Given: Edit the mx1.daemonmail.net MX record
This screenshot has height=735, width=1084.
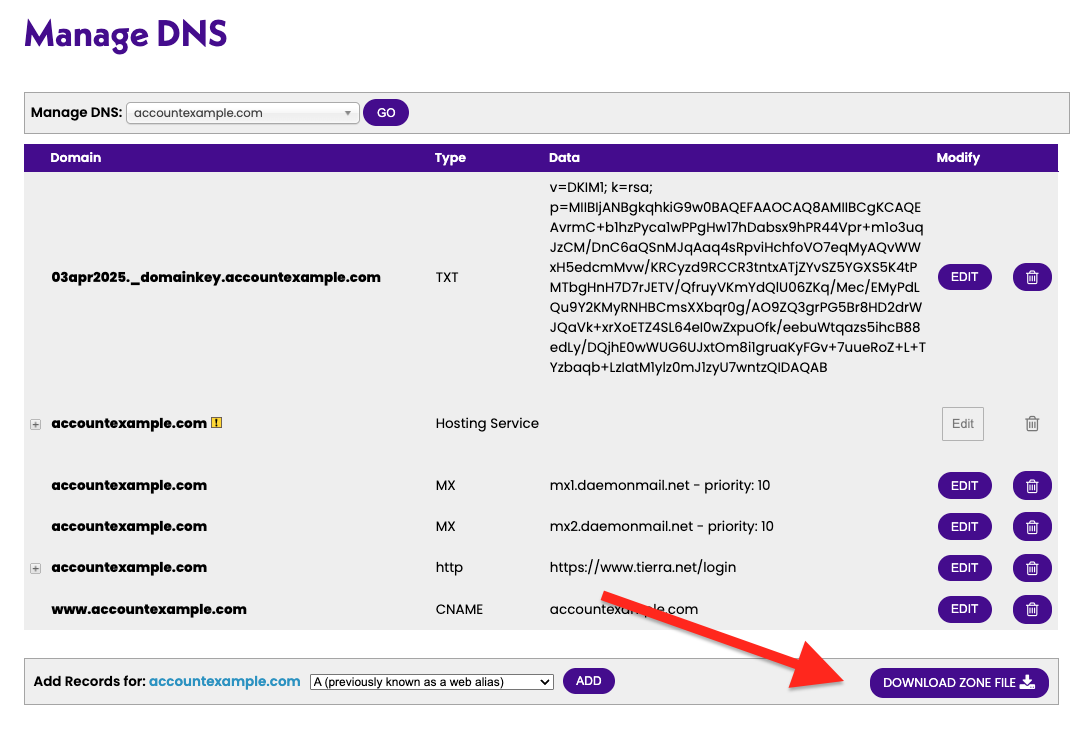Looking at the screenshot, I should (x=964, y=486).
